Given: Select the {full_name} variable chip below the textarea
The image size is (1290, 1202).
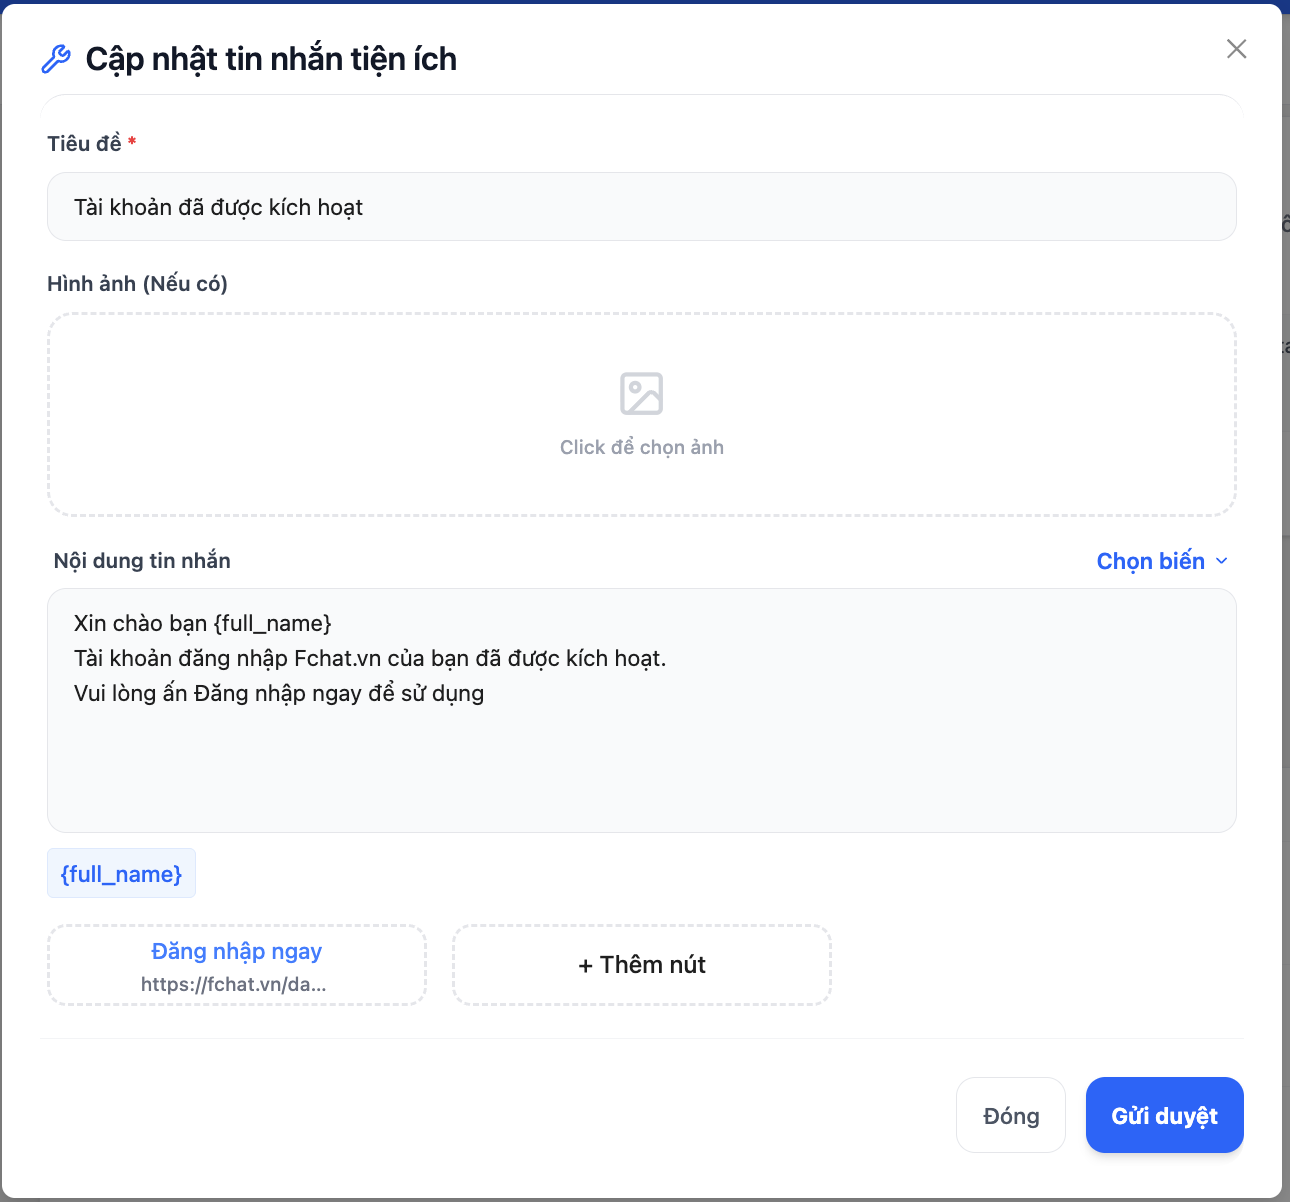Looking at the screenshot, I should click(x=121, y=874).
